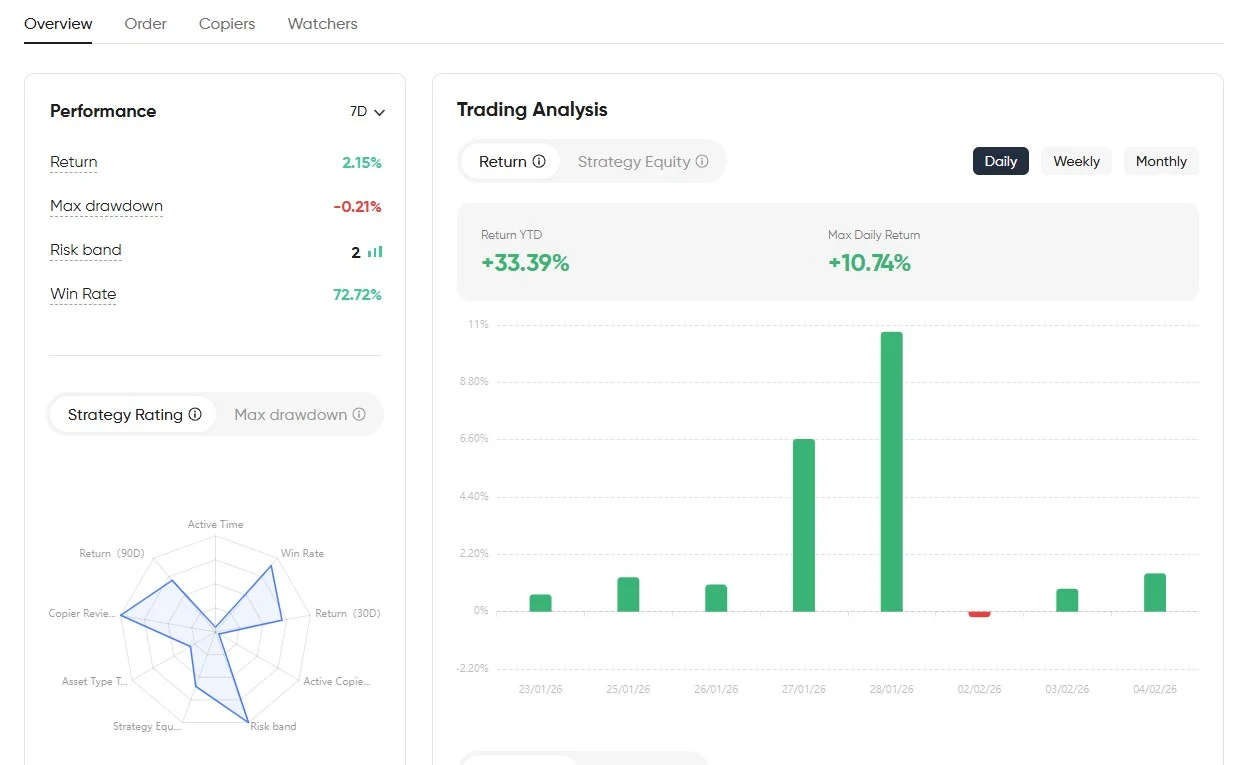Set chart interval to Weekly
This screenshot has width=1239, height=765.
pos(1076,161)
